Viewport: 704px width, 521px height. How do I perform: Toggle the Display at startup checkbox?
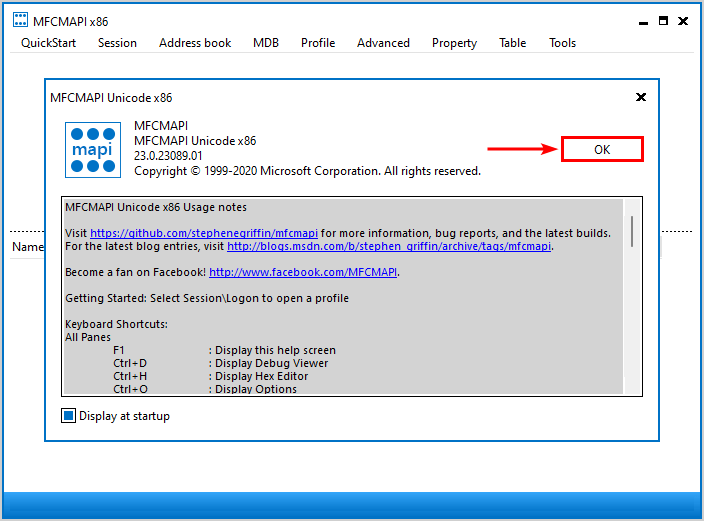[68, 416]
